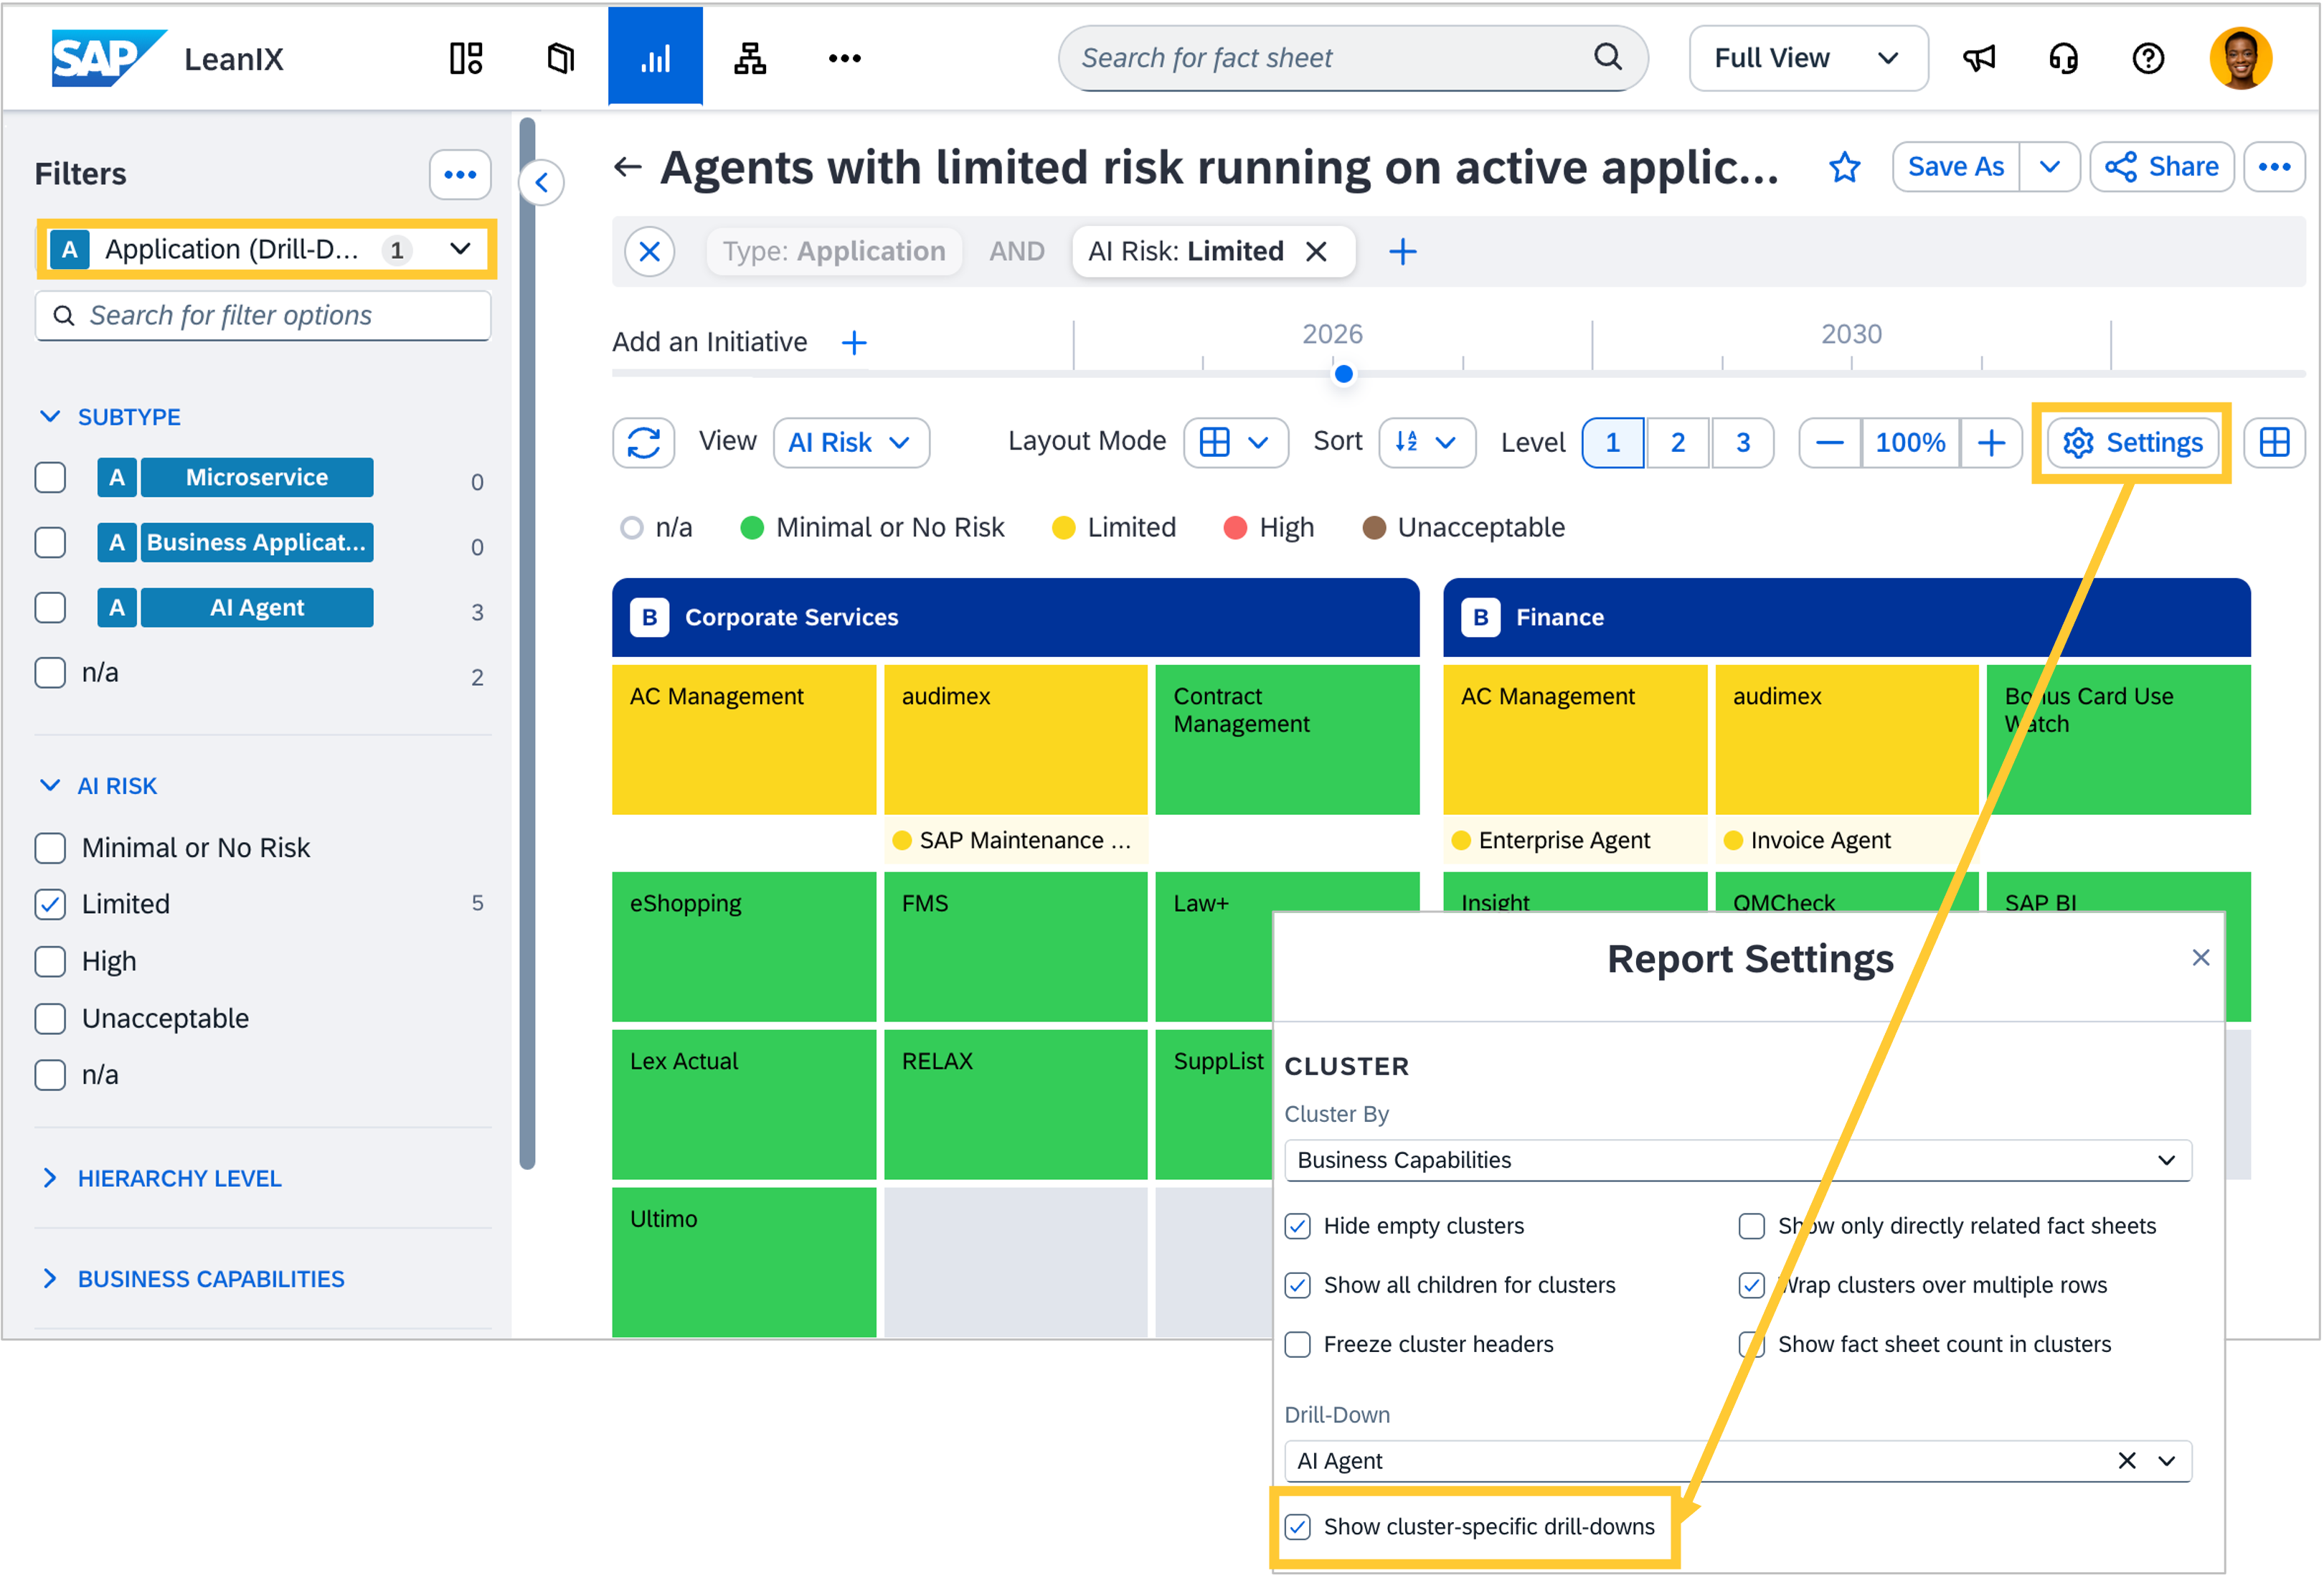The width and height of the screenshot is (2324, 1578).
Task: Clear the AI Agent drill-down selection
Action: [x=2127, y=1461]
